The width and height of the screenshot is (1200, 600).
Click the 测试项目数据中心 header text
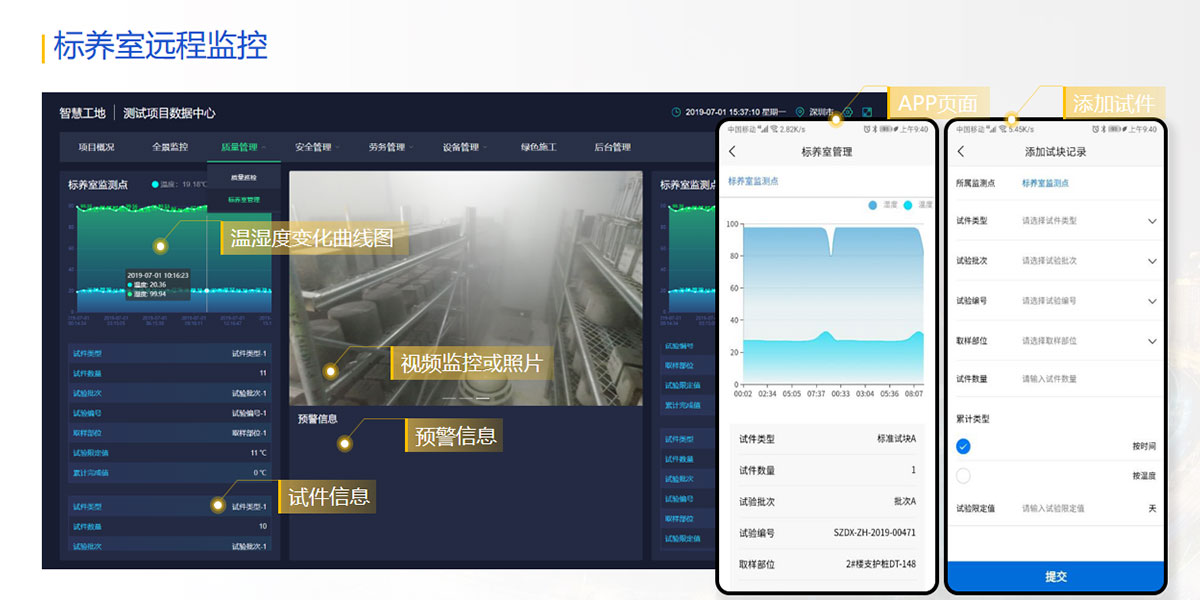pyautogui.click(x=169, y=113)
